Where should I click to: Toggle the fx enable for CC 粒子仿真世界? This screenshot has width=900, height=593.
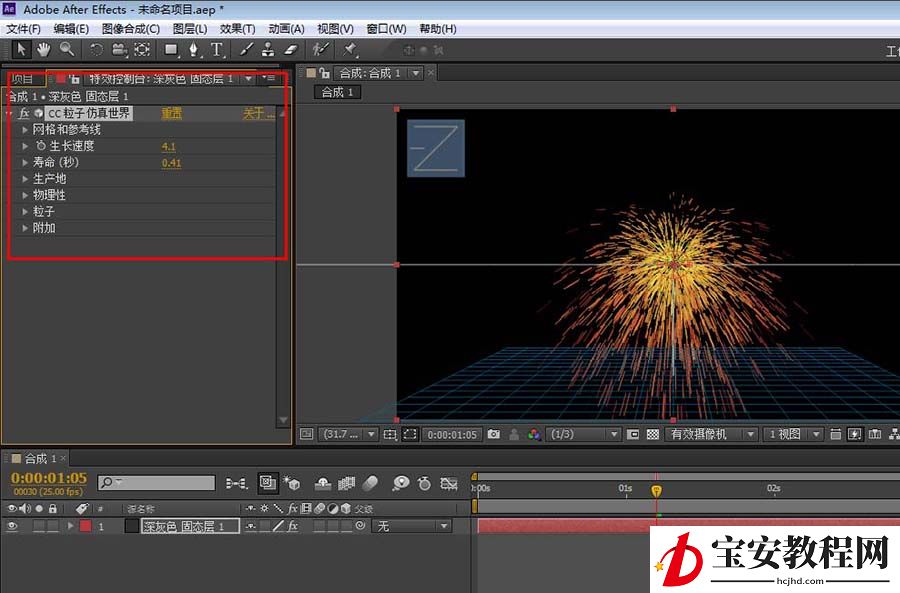(24, 114)
